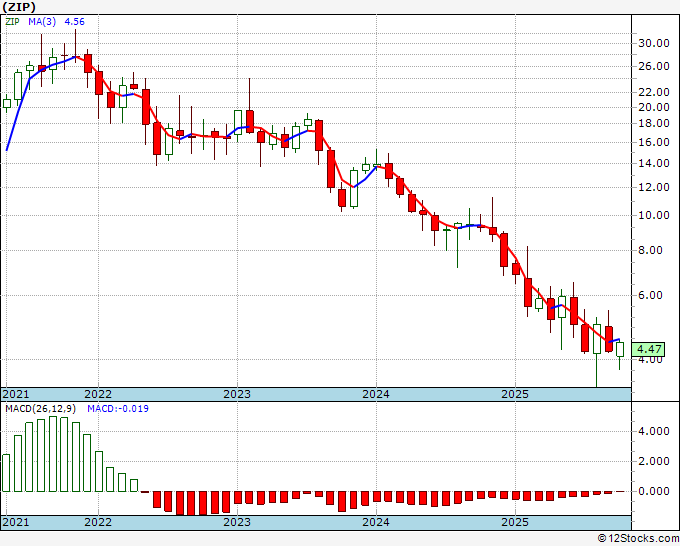This screenshot has width=680, height=546.
Task: Click 2025 on the MACD panel time axis
Action: (x=515, y=522)
